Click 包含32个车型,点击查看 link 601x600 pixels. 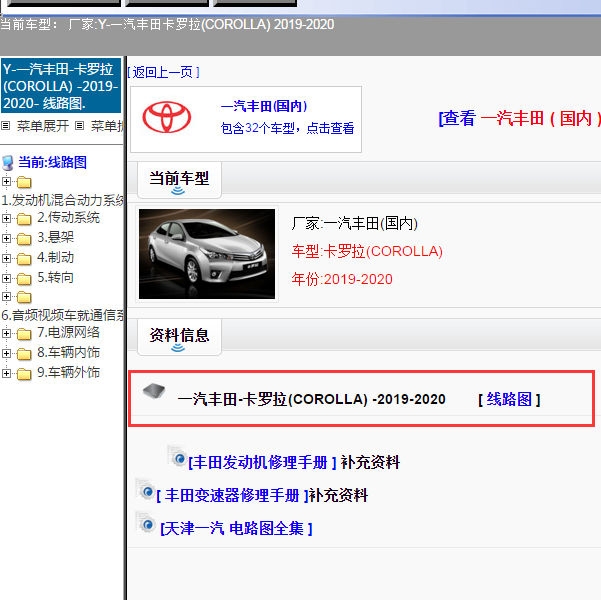(x=287, y=128)
